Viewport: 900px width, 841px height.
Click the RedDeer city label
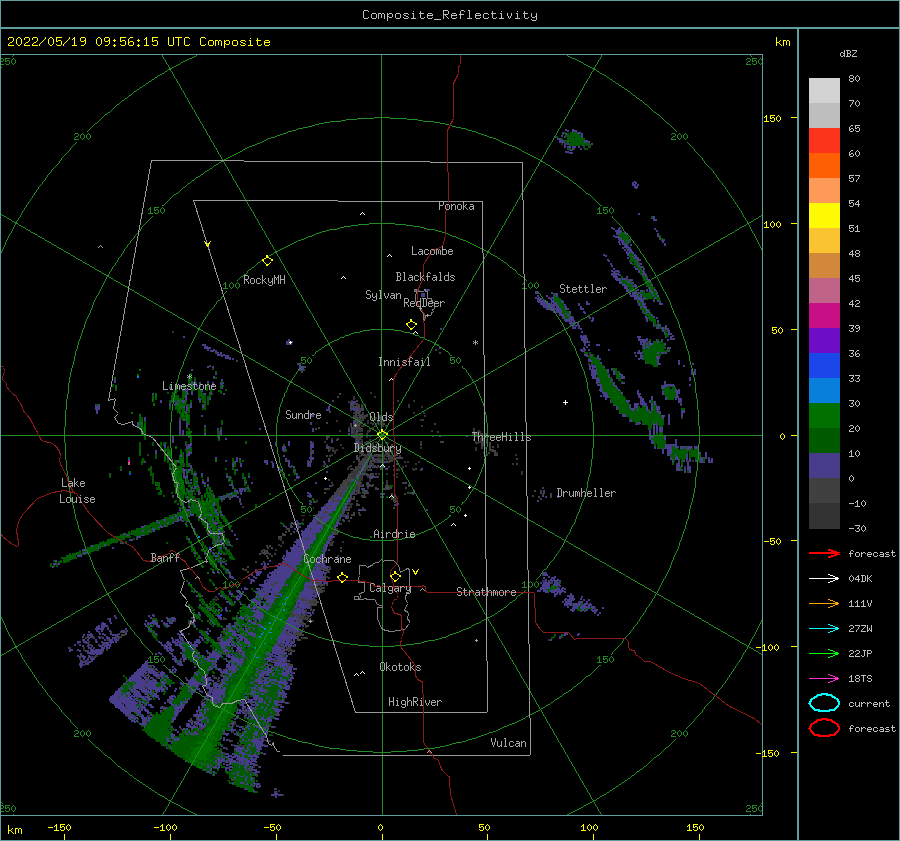[424, 303]
